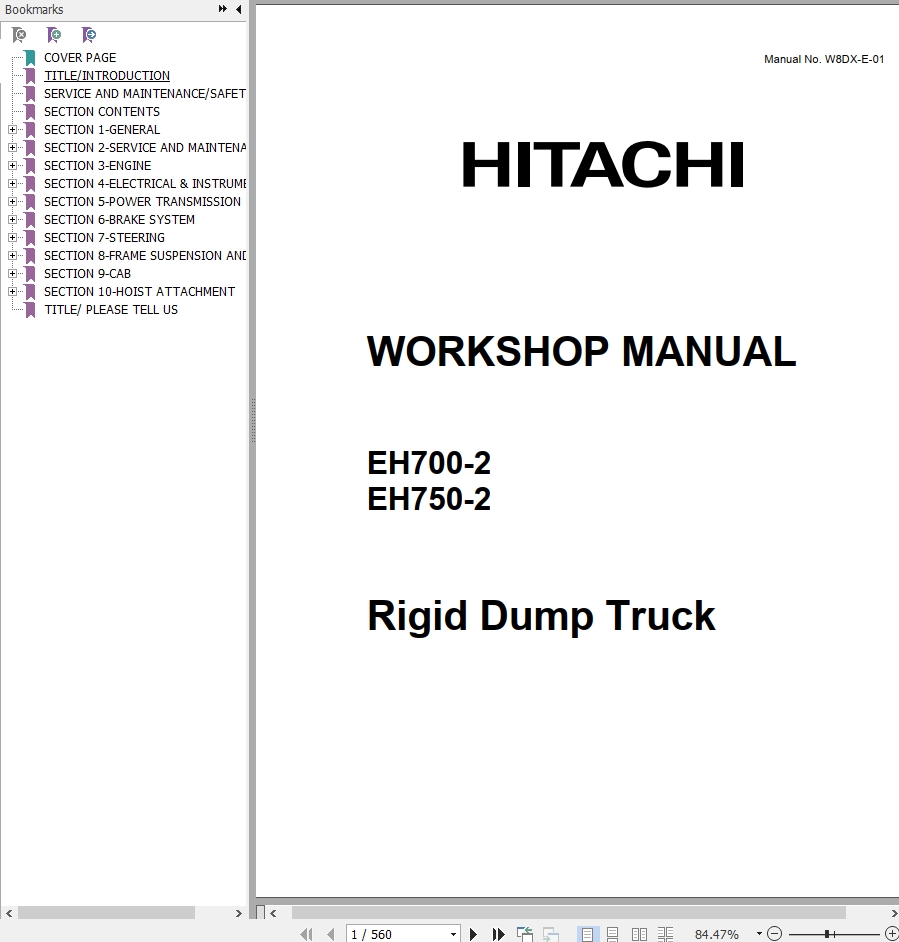
Task: Select SECTION 5-POWER TRANSMISSION bookmark label
Action: (x=142, y=202)
